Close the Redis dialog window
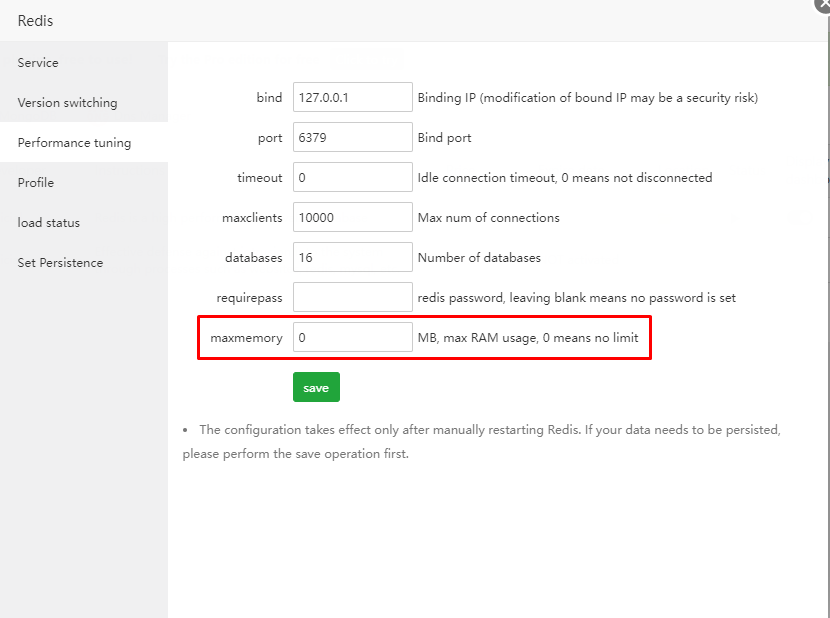This screenshot has width=830, height=618. [x=823, y=4]
